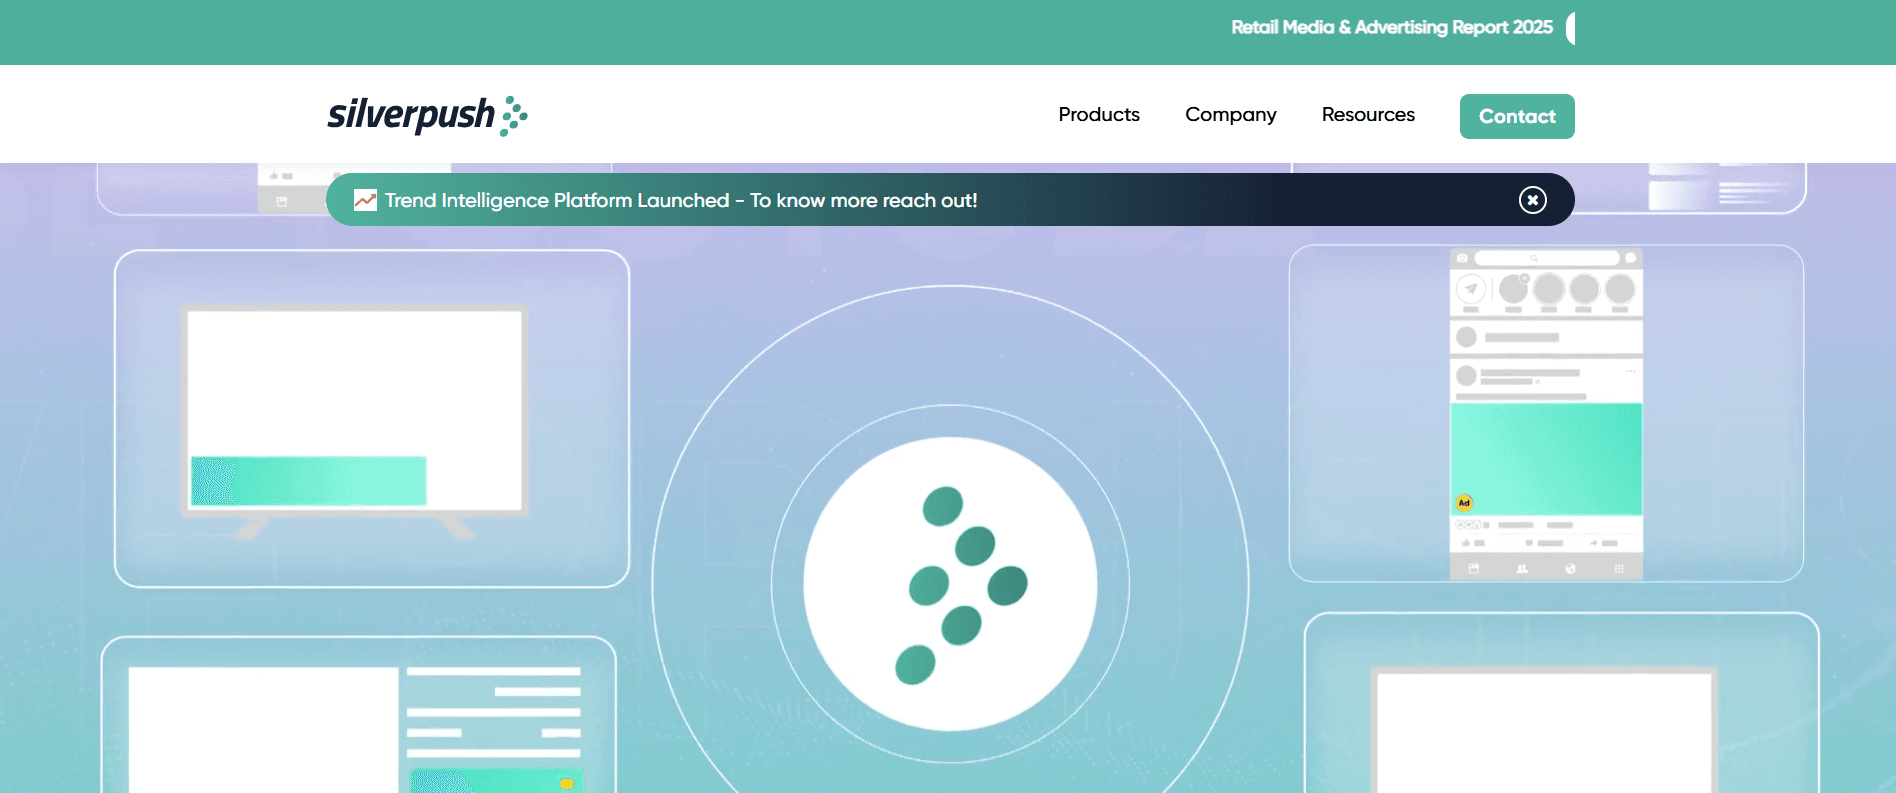Screen dimensions: 1896x793
Task: Click the camera icon atop phone mockup
Action: [x=1462, y=258]
